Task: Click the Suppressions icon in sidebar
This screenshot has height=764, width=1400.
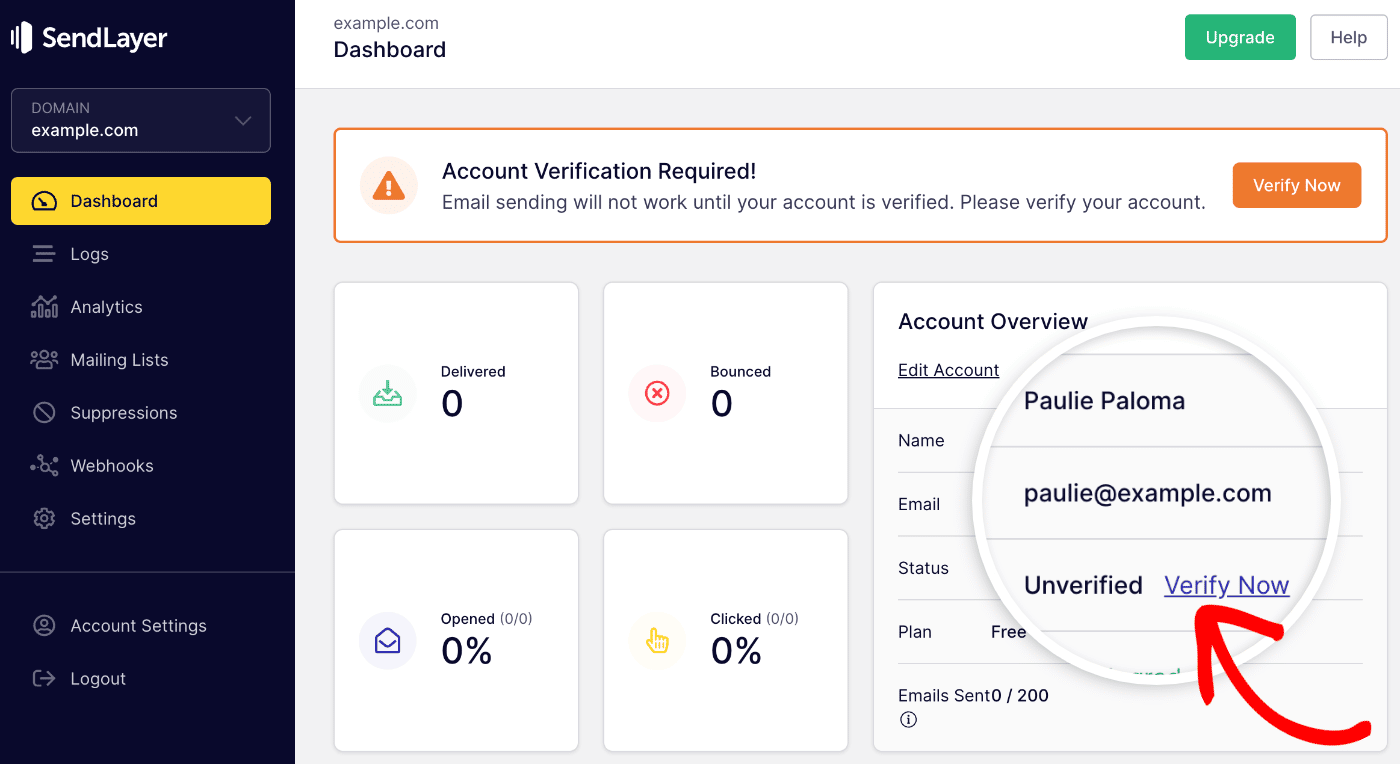Action: tap(44, 412)
